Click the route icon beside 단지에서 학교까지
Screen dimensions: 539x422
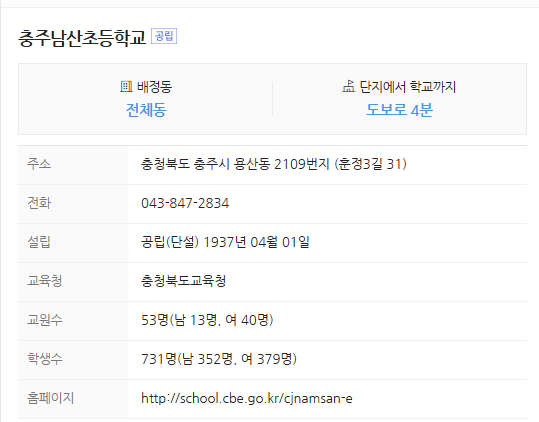348,86
